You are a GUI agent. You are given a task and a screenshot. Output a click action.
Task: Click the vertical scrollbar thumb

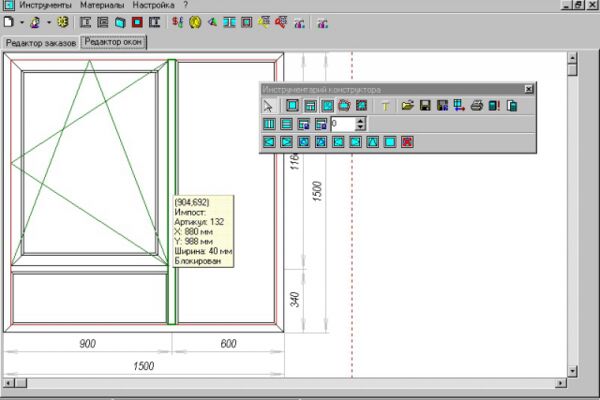(x=572, y=70)
